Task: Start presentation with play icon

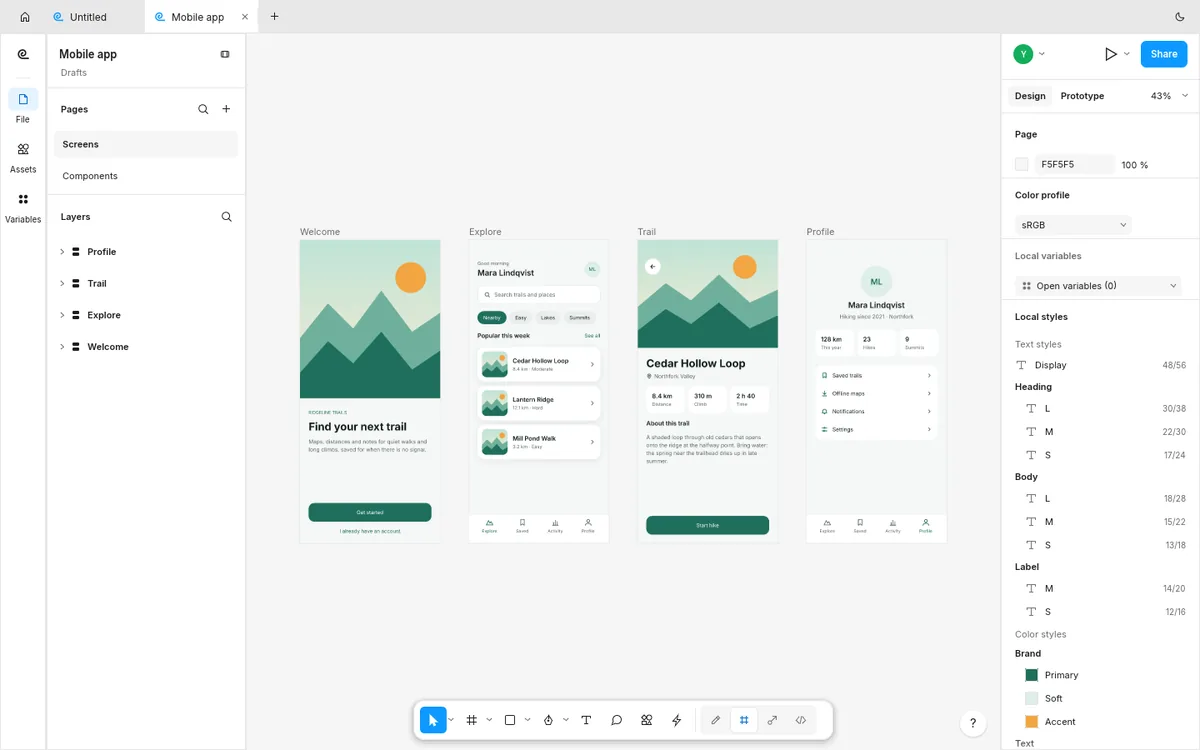Action: [x=1110, y=54]
